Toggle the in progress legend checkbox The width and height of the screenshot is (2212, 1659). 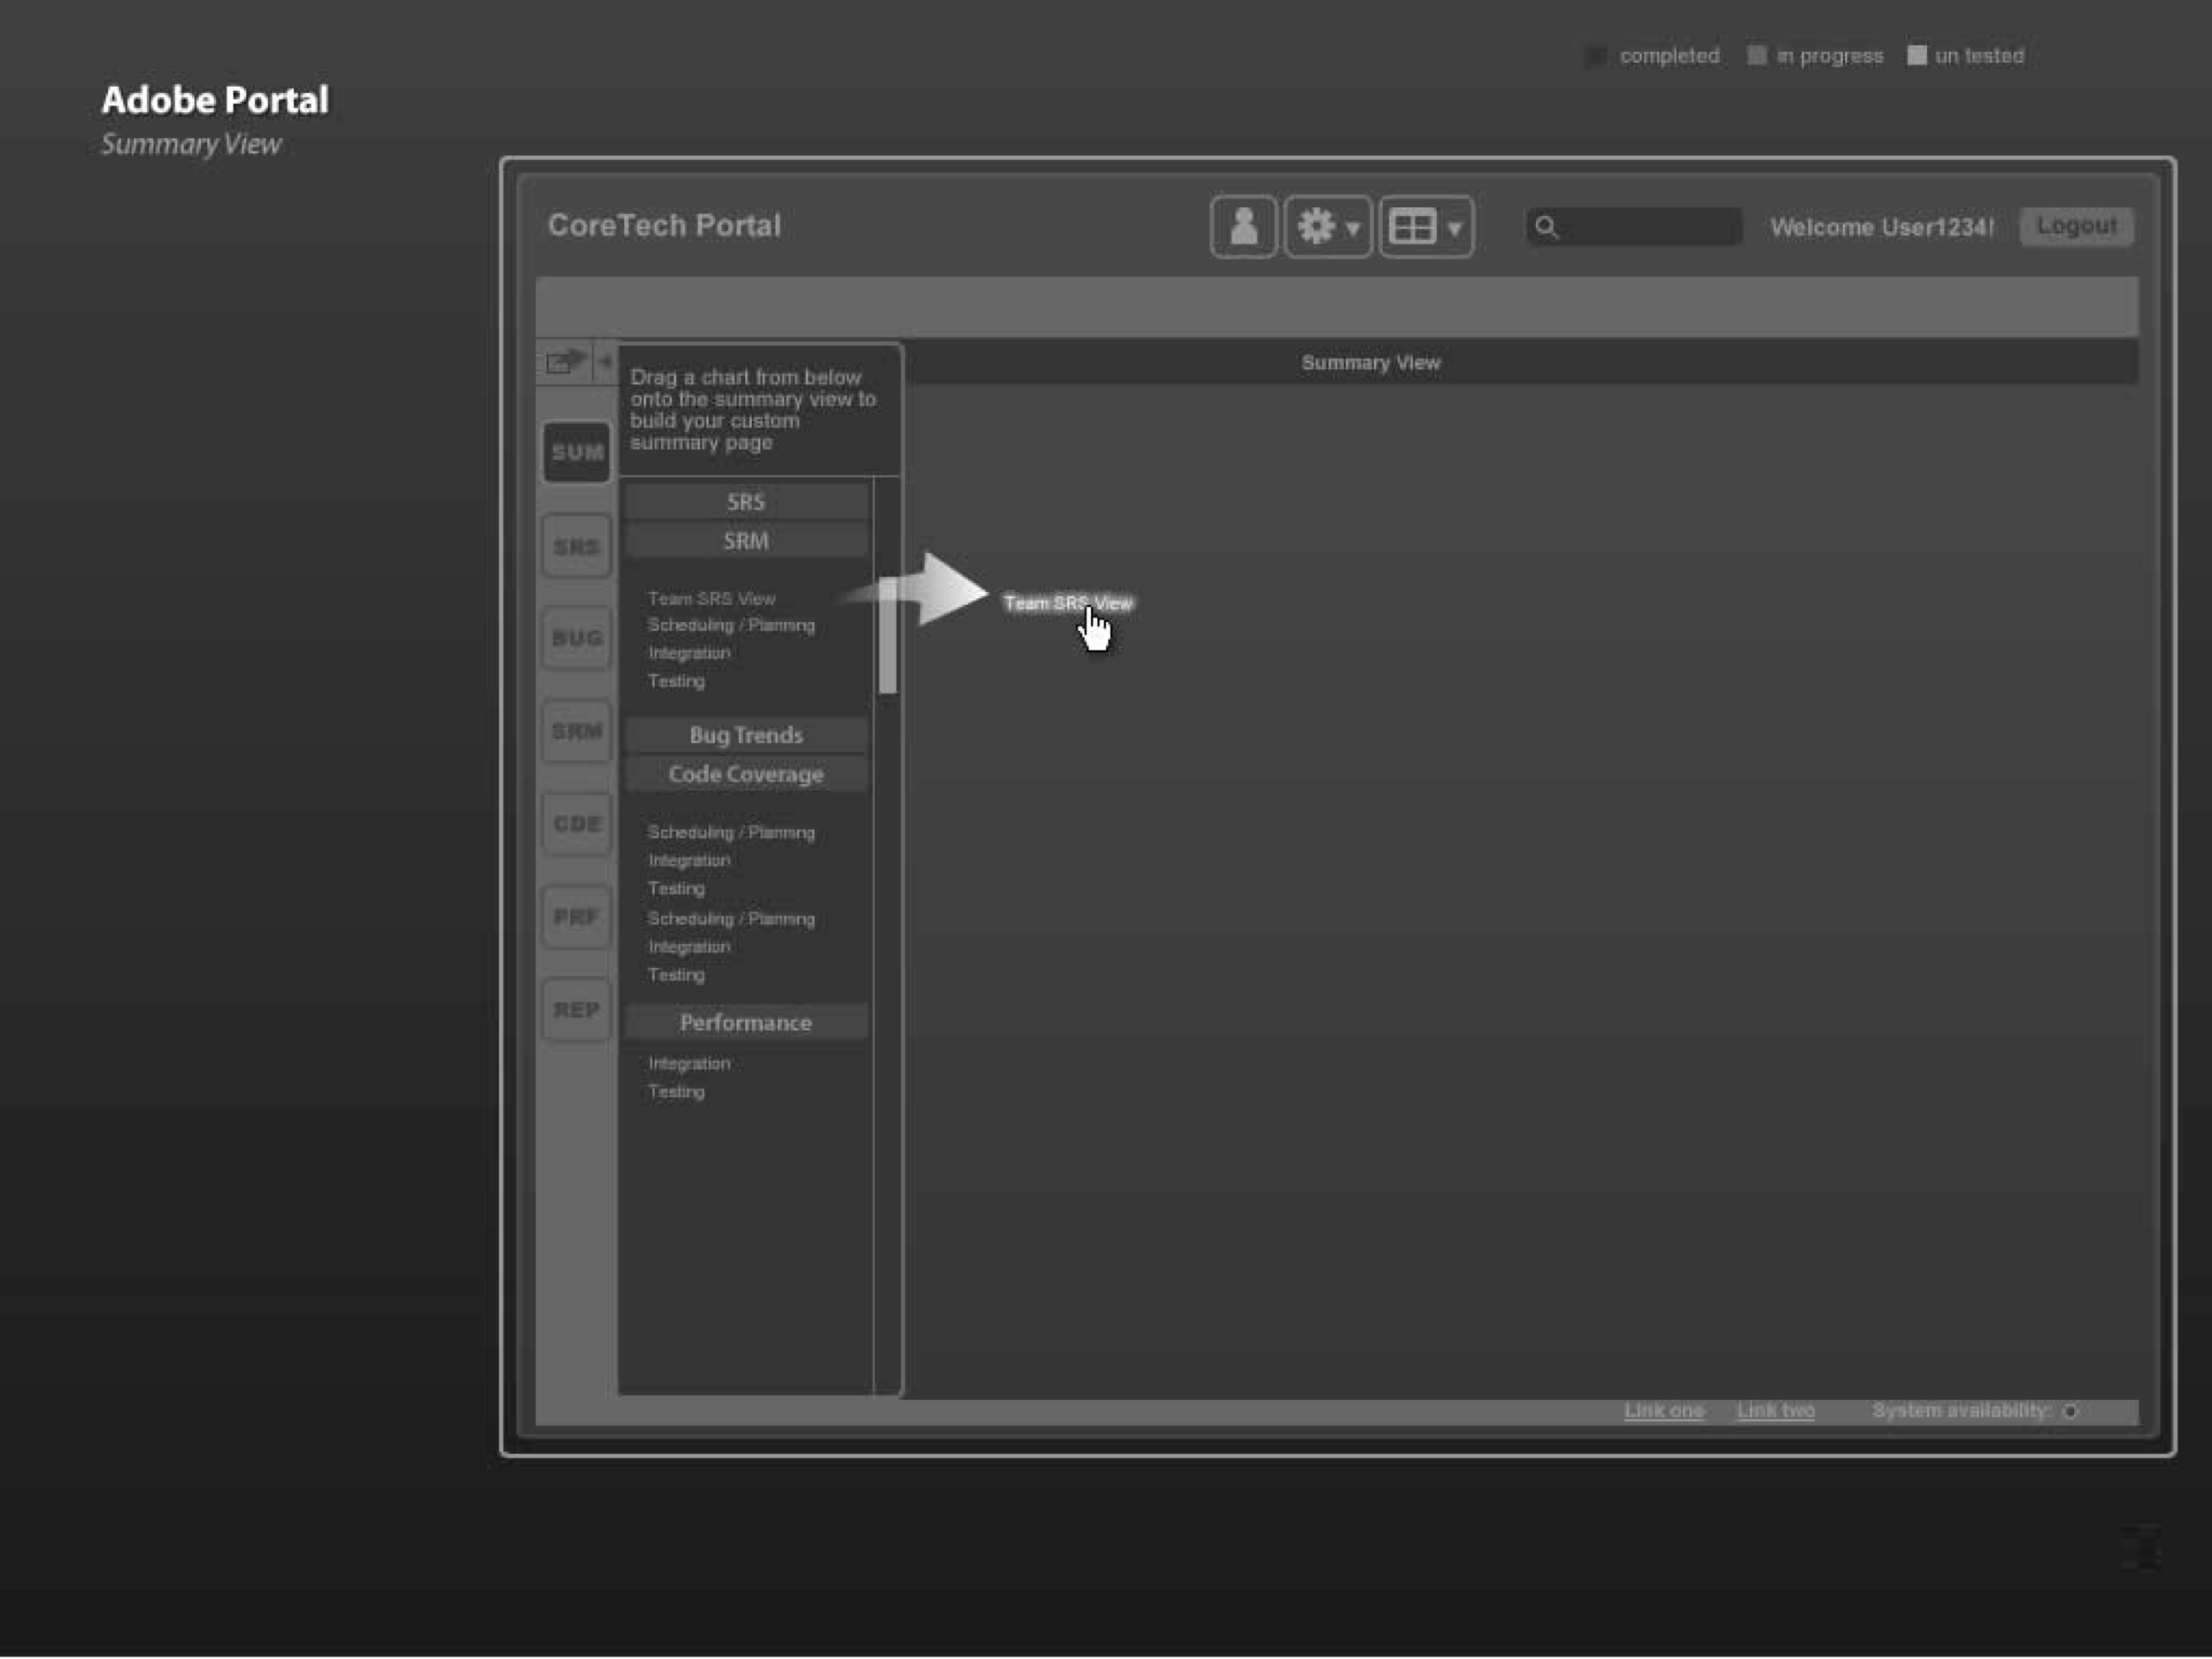point(1757,55)
